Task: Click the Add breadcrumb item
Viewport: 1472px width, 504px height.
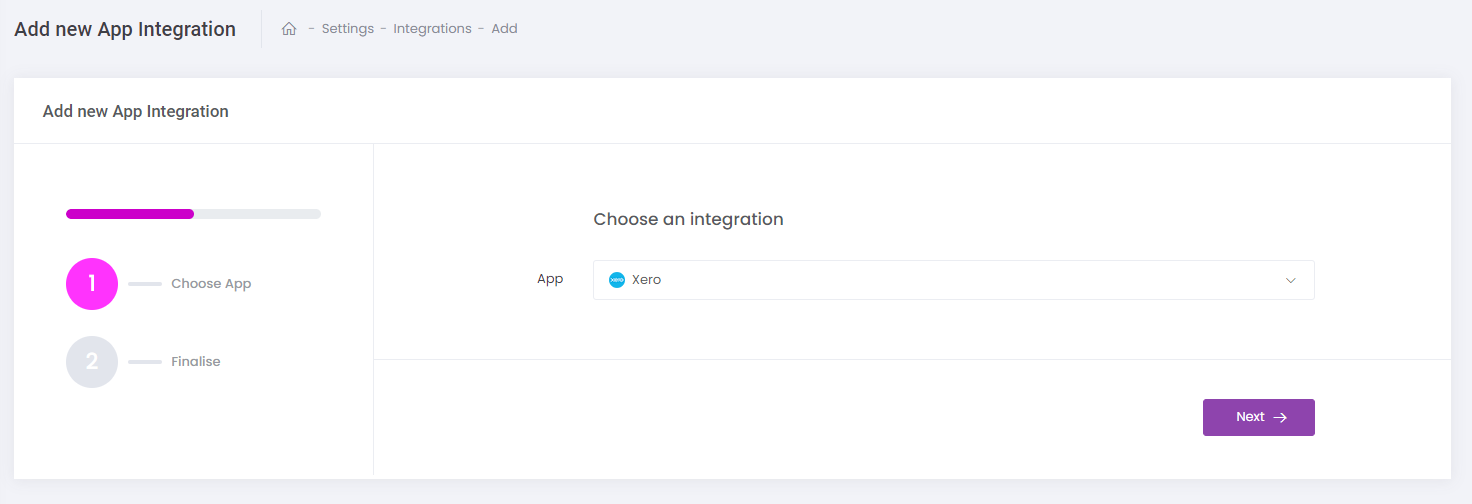Action: [504, 29]
